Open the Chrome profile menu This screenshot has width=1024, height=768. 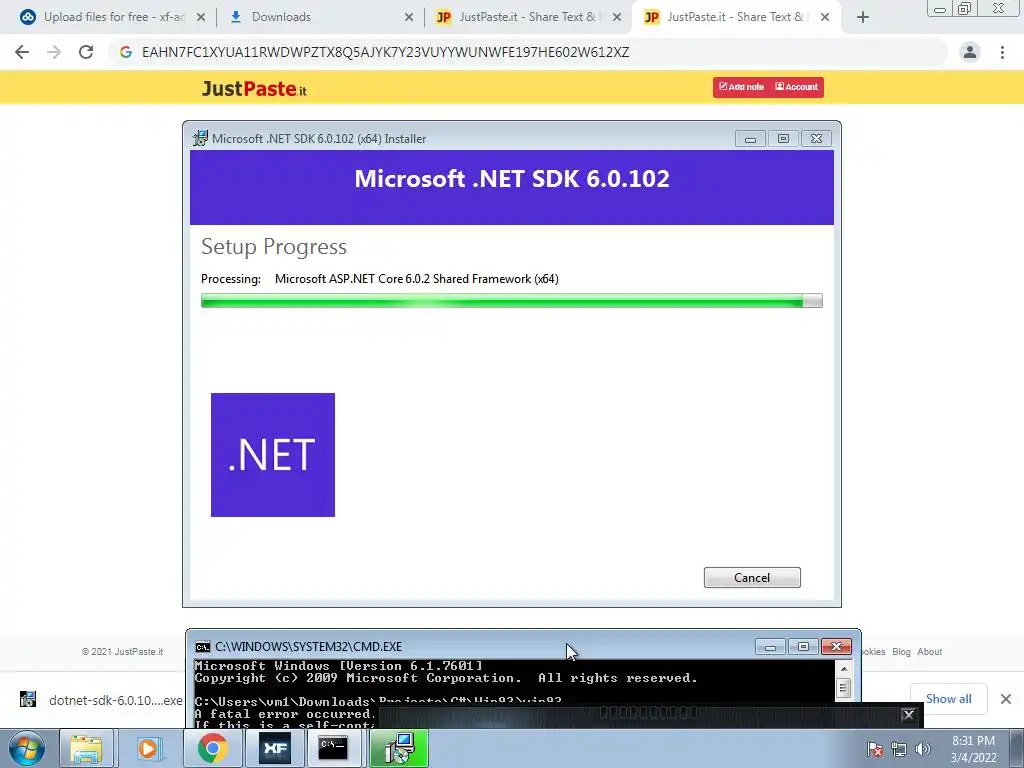(970, 52)
